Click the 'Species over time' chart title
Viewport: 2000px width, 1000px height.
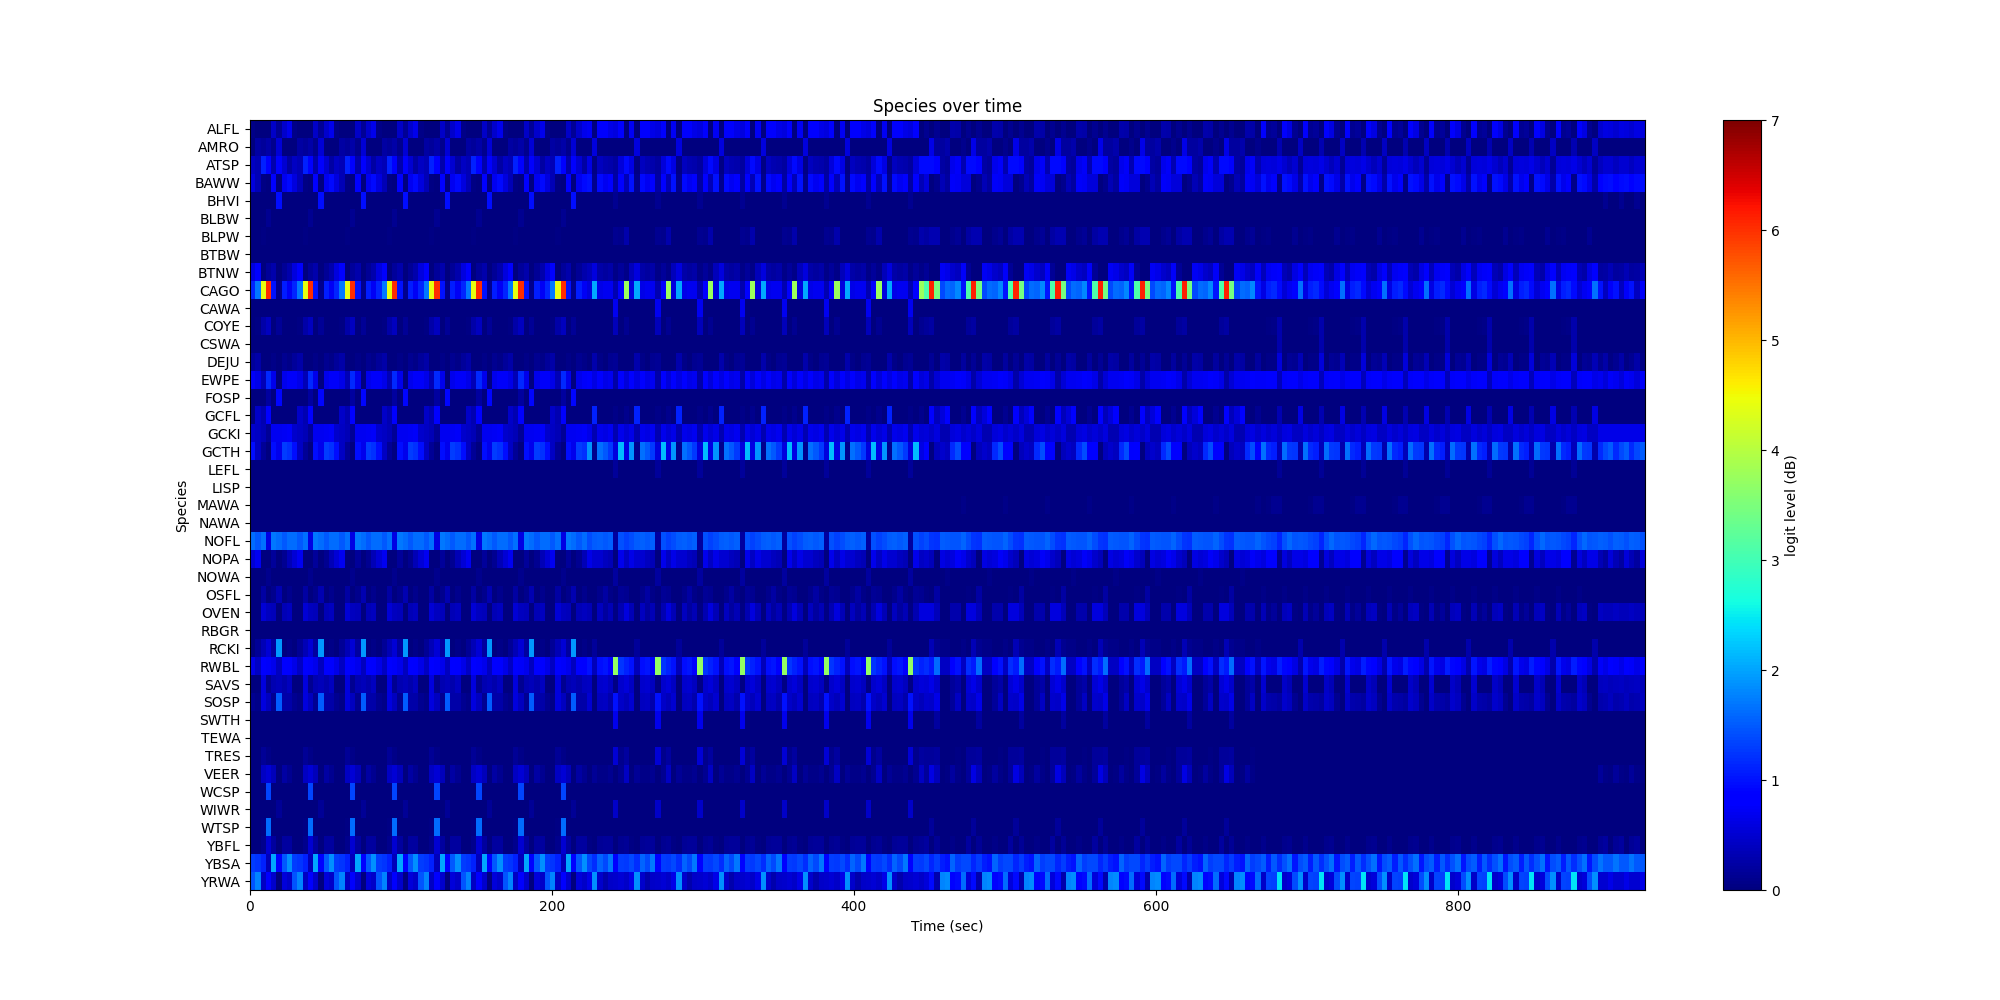(x=946, y=106)
